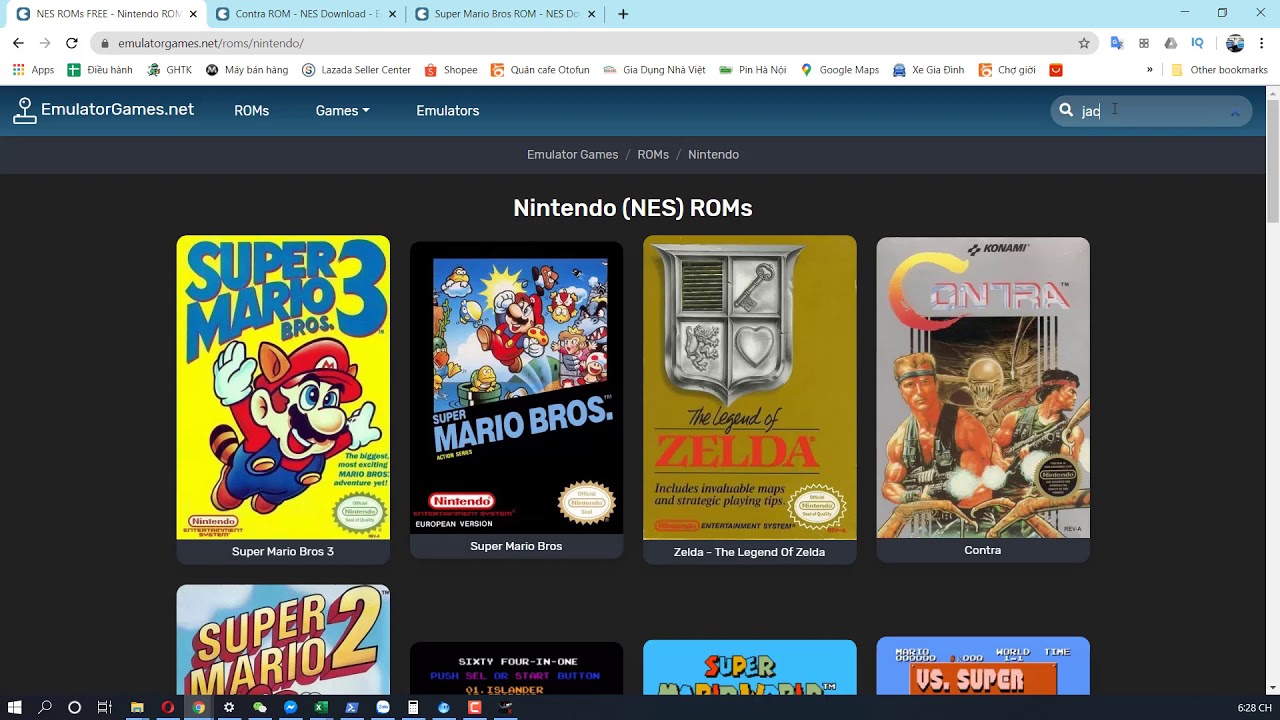The width and height of the screenshot is (1280, 720).
Task: Expand the Games dropdown in the navbar
Action: tap(342, 111)
